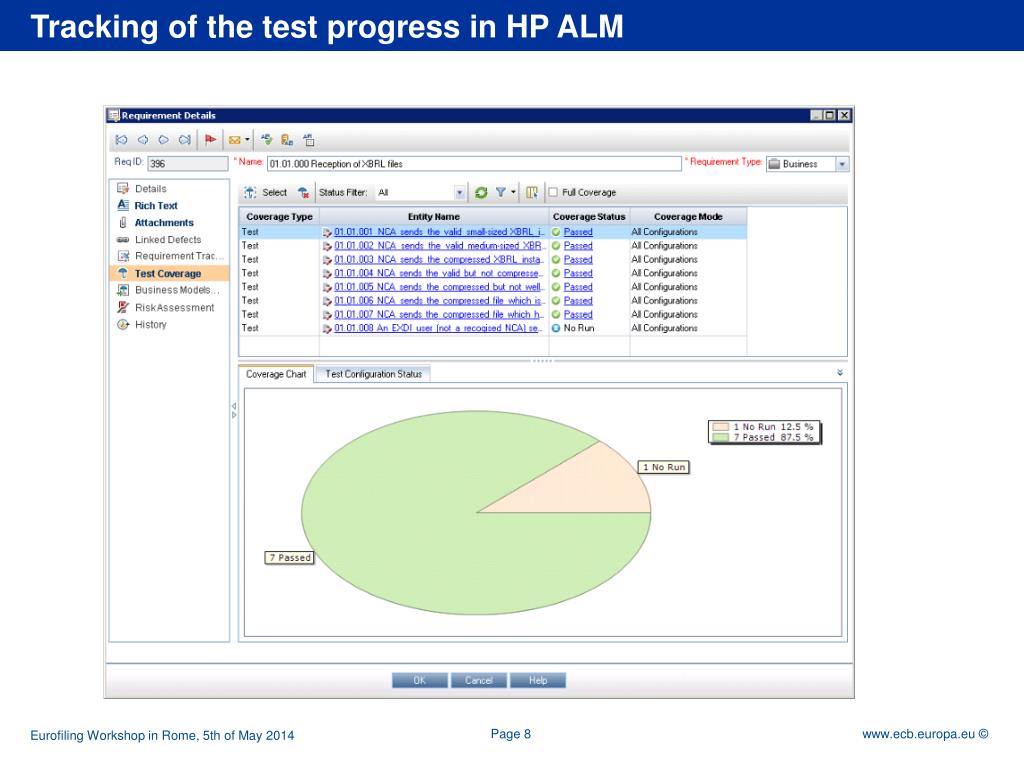Open the thesaurus tool
1024x768 pixels.
(287, 140)
